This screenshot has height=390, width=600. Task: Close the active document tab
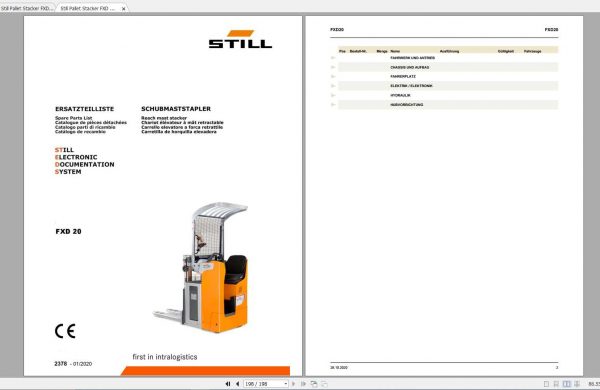tap(124, 8)
